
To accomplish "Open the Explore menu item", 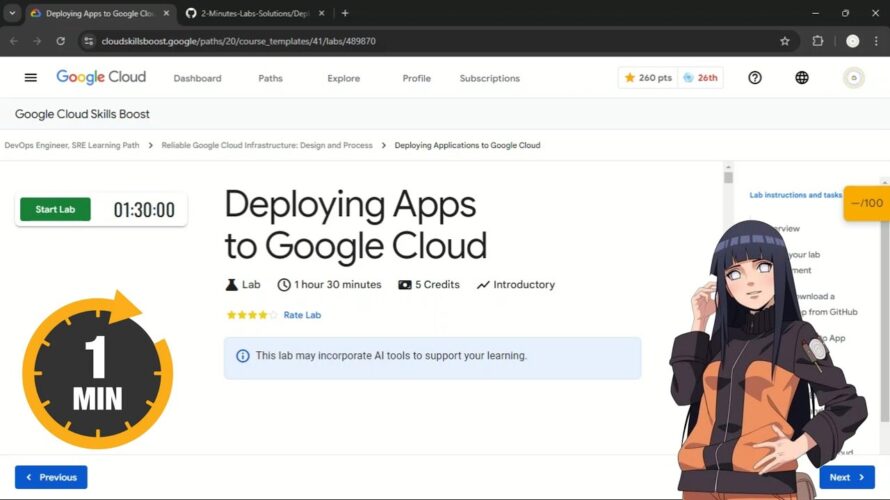I will click(343, 78).
